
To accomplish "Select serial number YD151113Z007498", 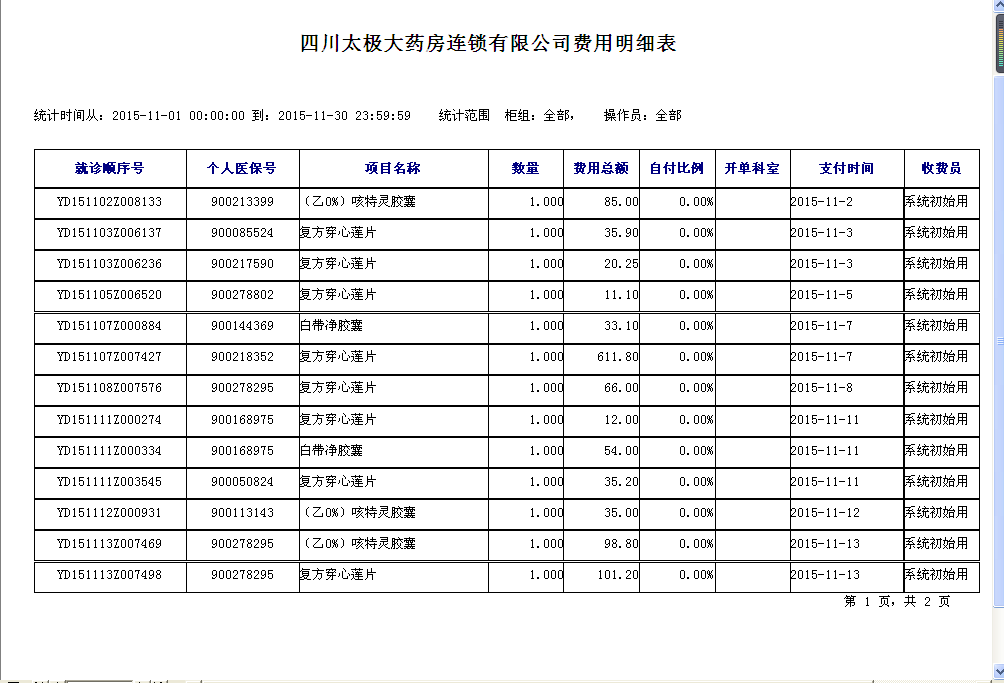I will tap(109, 575).
